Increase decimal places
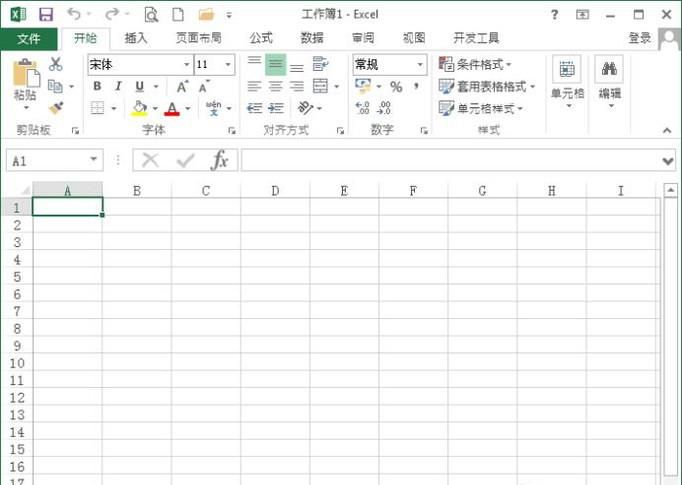 [x=362, y=108]
